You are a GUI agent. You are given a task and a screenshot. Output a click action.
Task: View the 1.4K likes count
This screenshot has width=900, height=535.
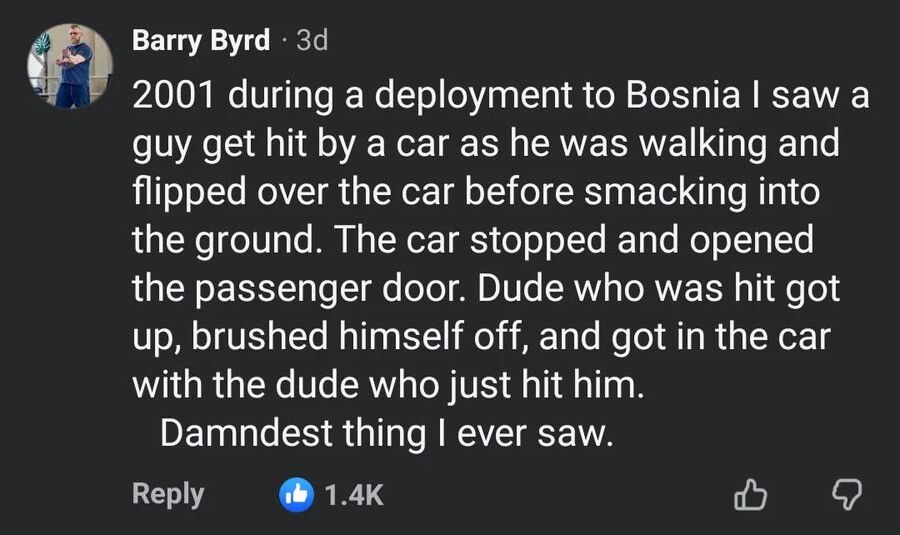[355, 494]
